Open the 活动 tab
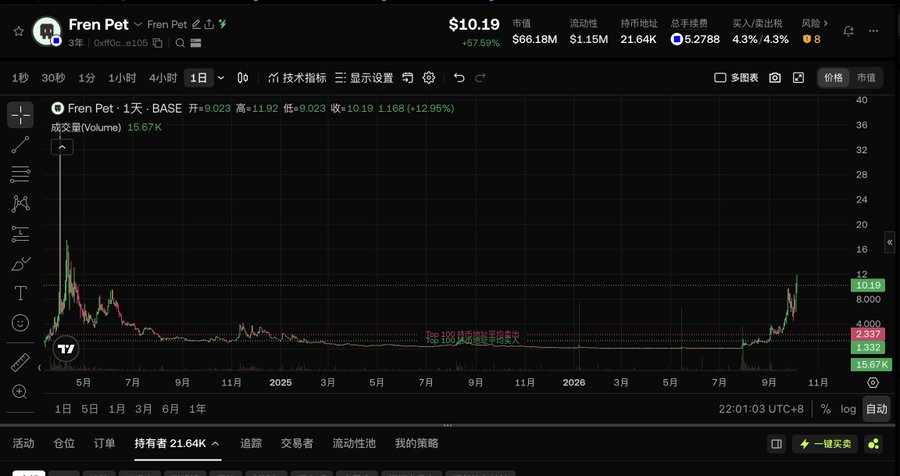 tap(24, 443)
